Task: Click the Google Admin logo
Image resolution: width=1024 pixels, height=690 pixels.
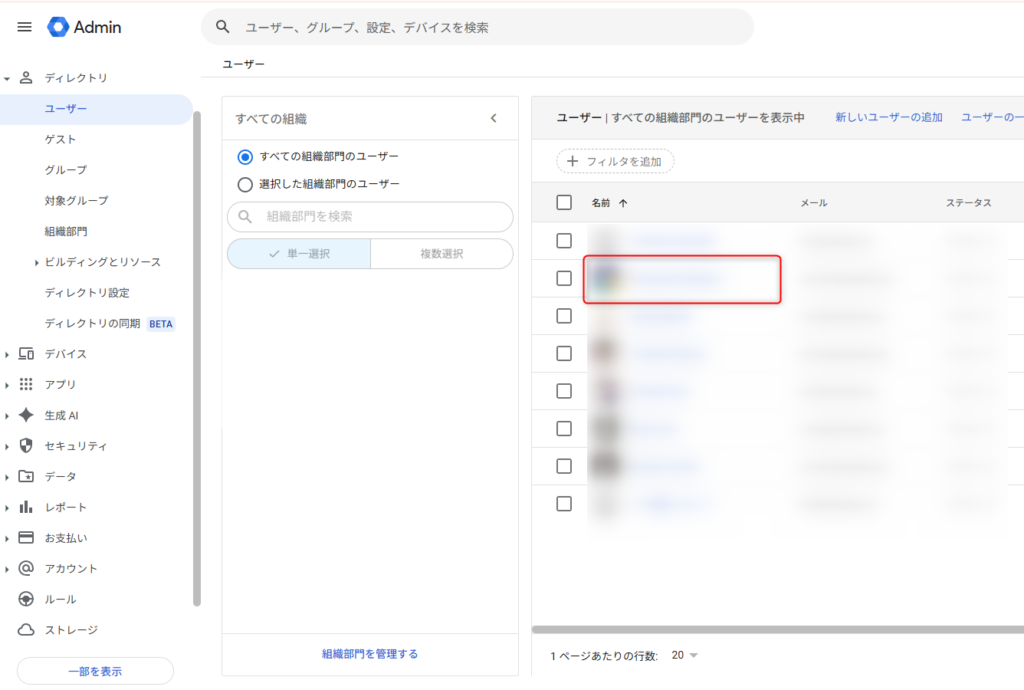Action: pyautogui.click(x=84, y=27)
